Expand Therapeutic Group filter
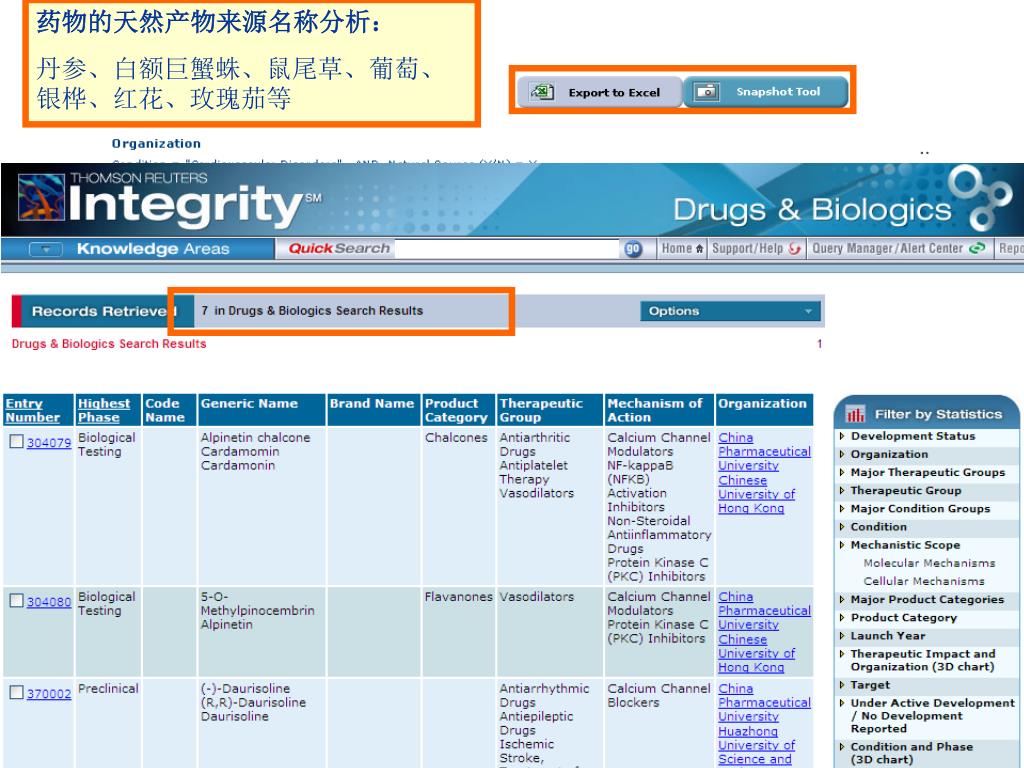The image size is (1024, 768). [x=842, y=490]
